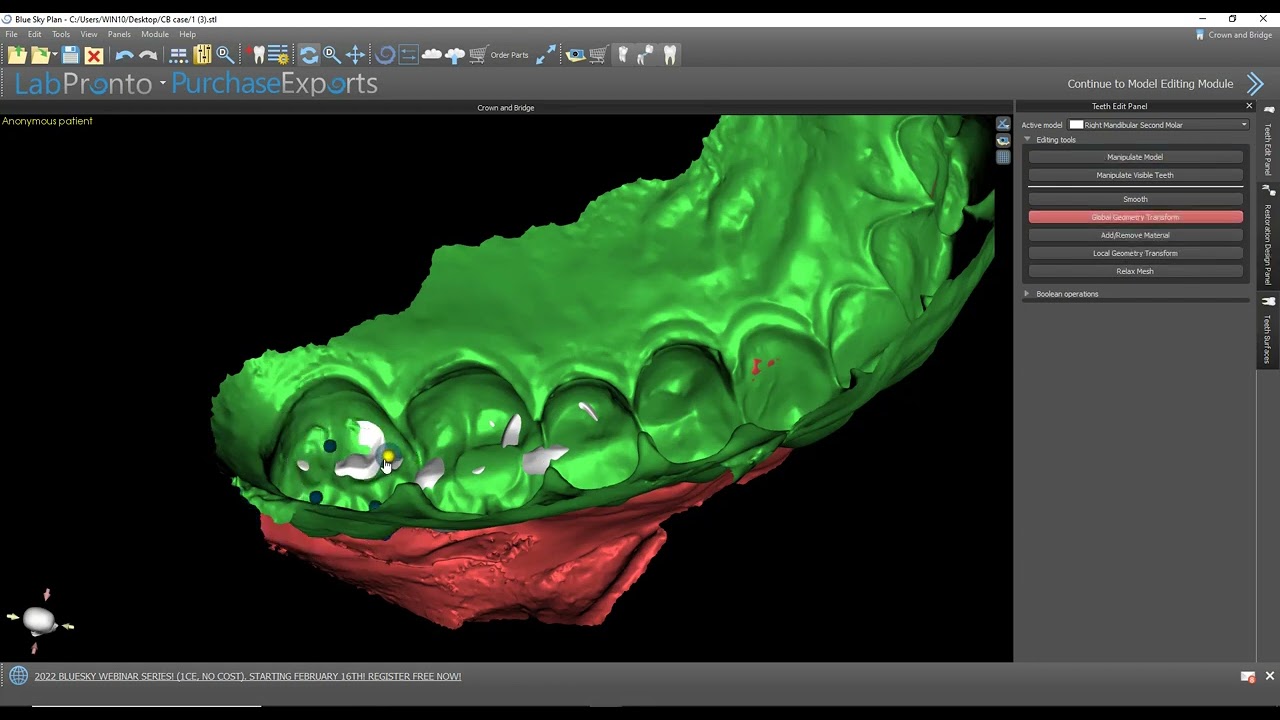
Task: Click the open folder icon in toolbar
Action: point(40,55)
